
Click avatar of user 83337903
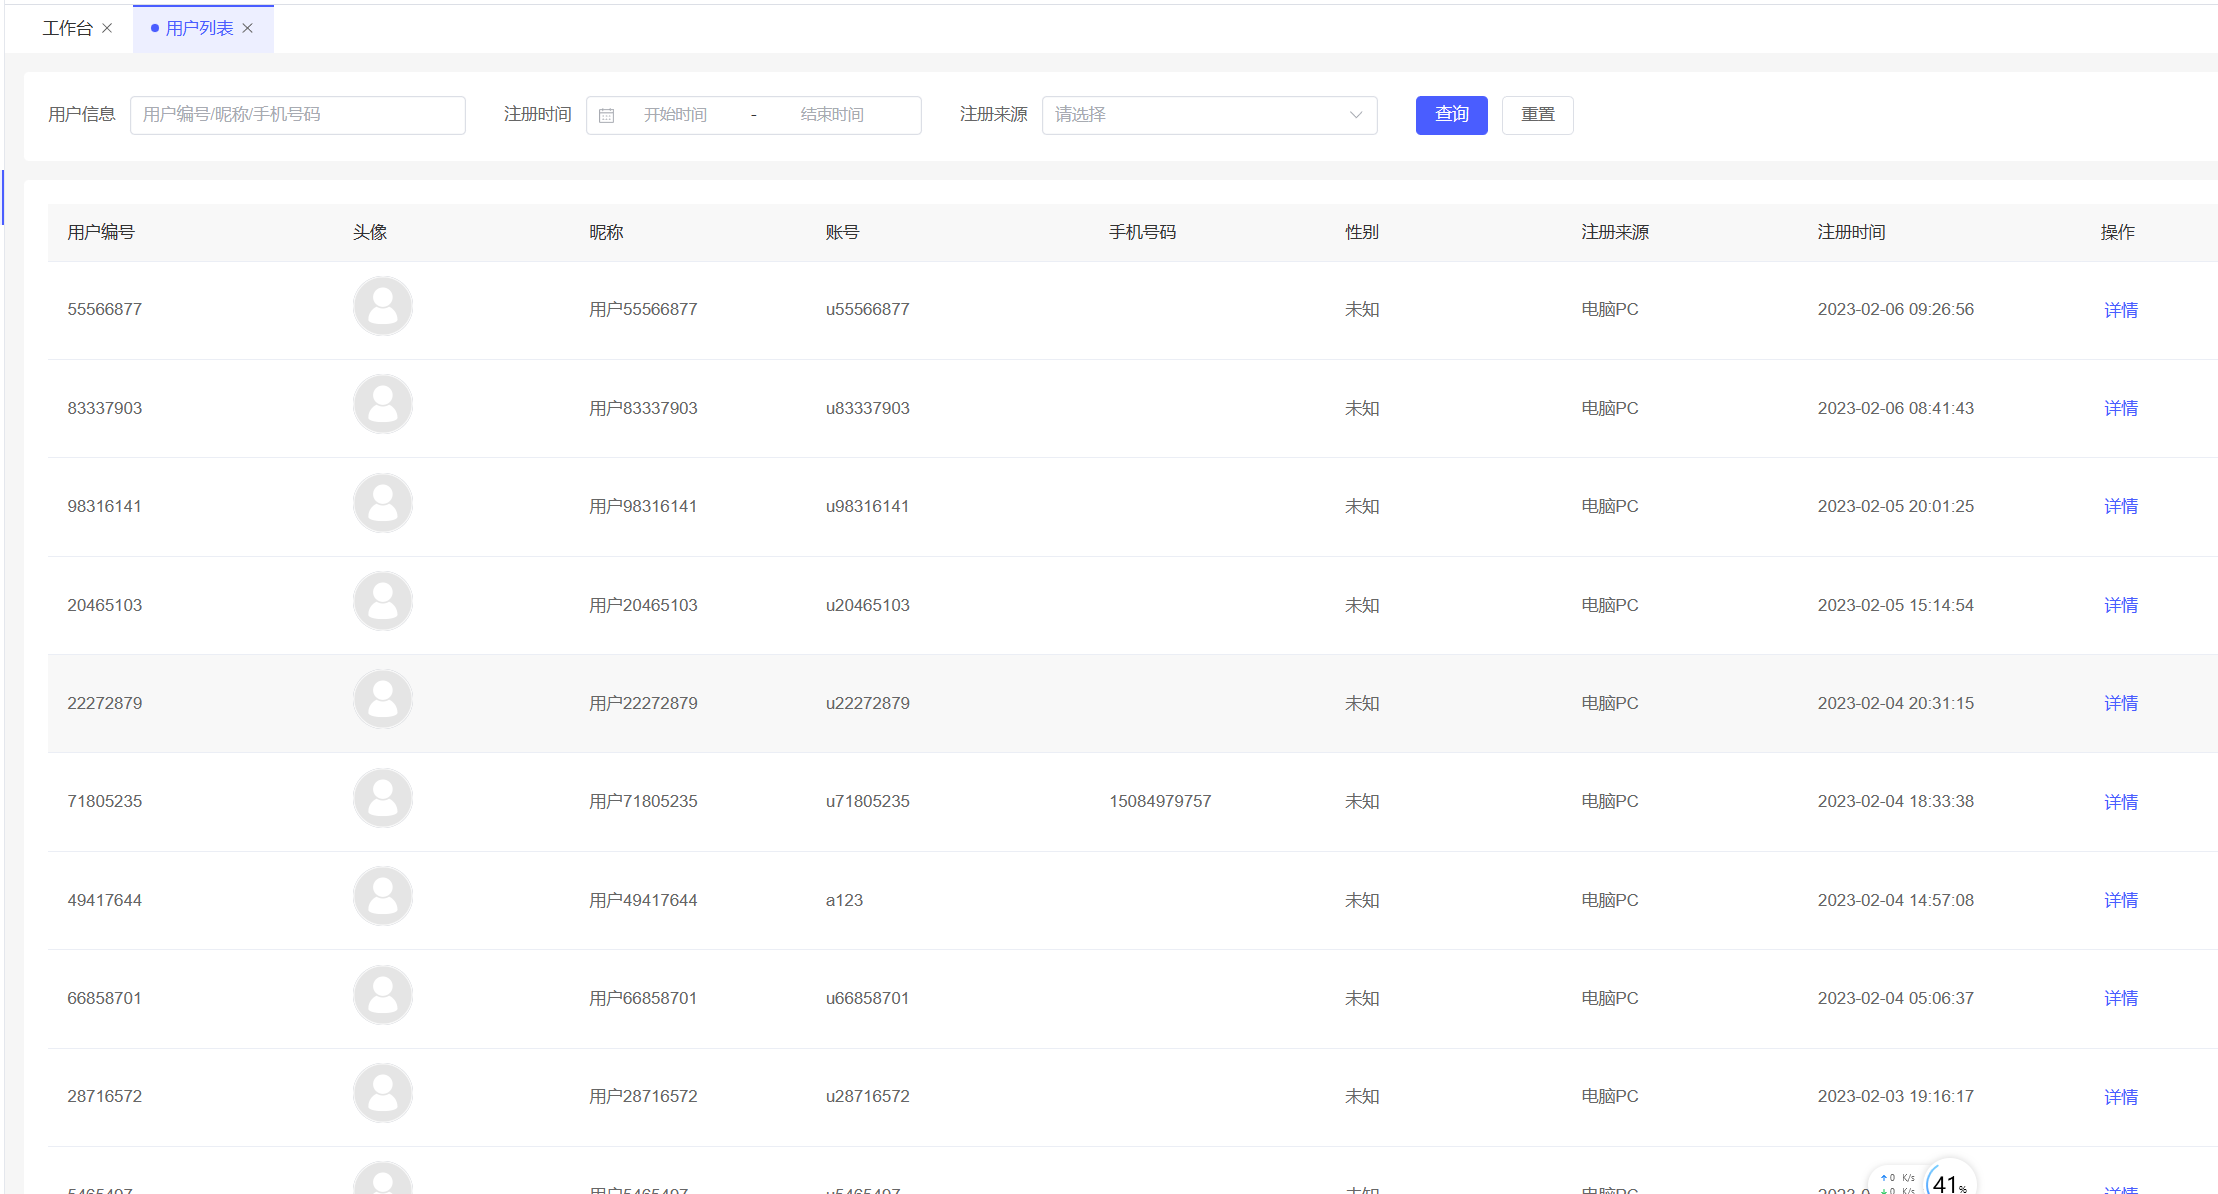click(383, 404)
